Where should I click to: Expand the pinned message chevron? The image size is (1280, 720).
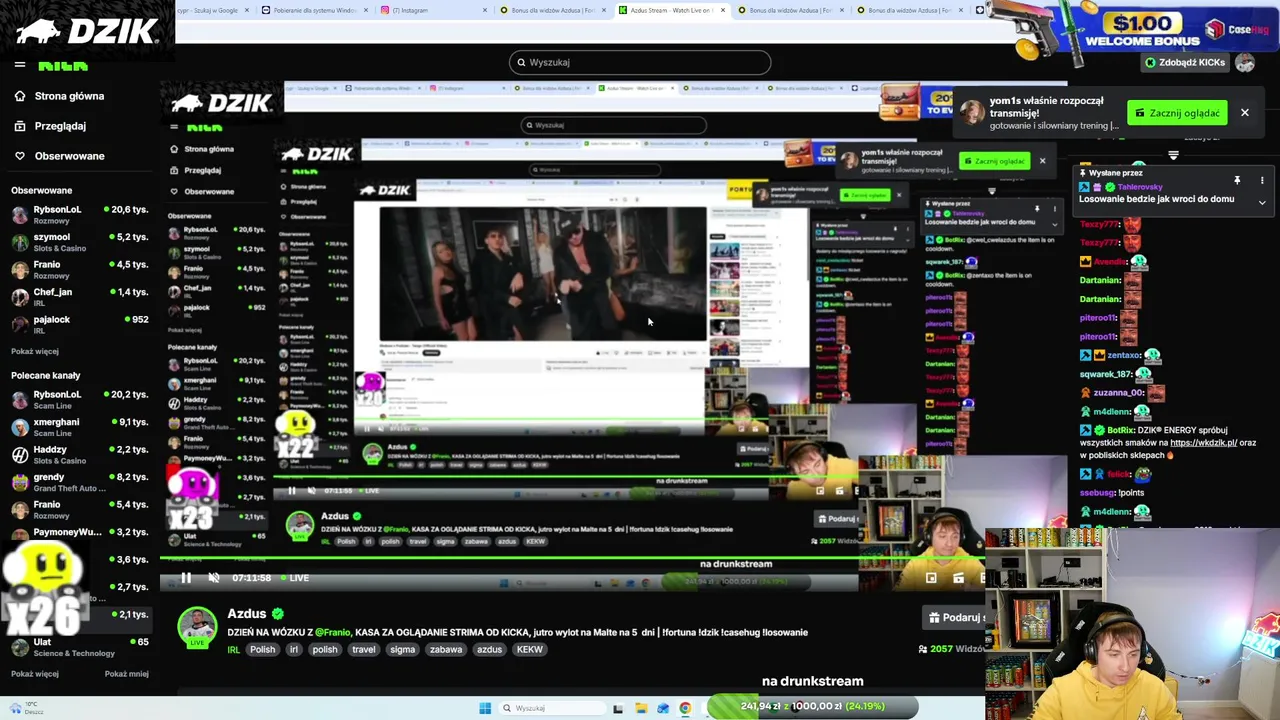(x=1262, y=203)
